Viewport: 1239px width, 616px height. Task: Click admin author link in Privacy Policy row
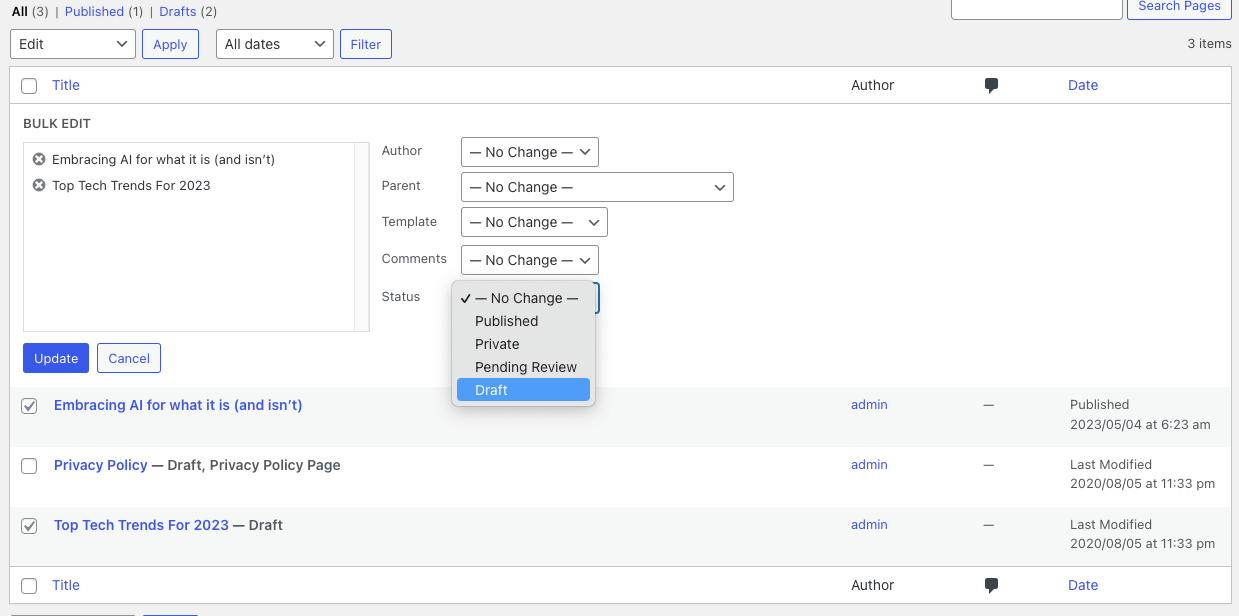[x=869, y=465]
